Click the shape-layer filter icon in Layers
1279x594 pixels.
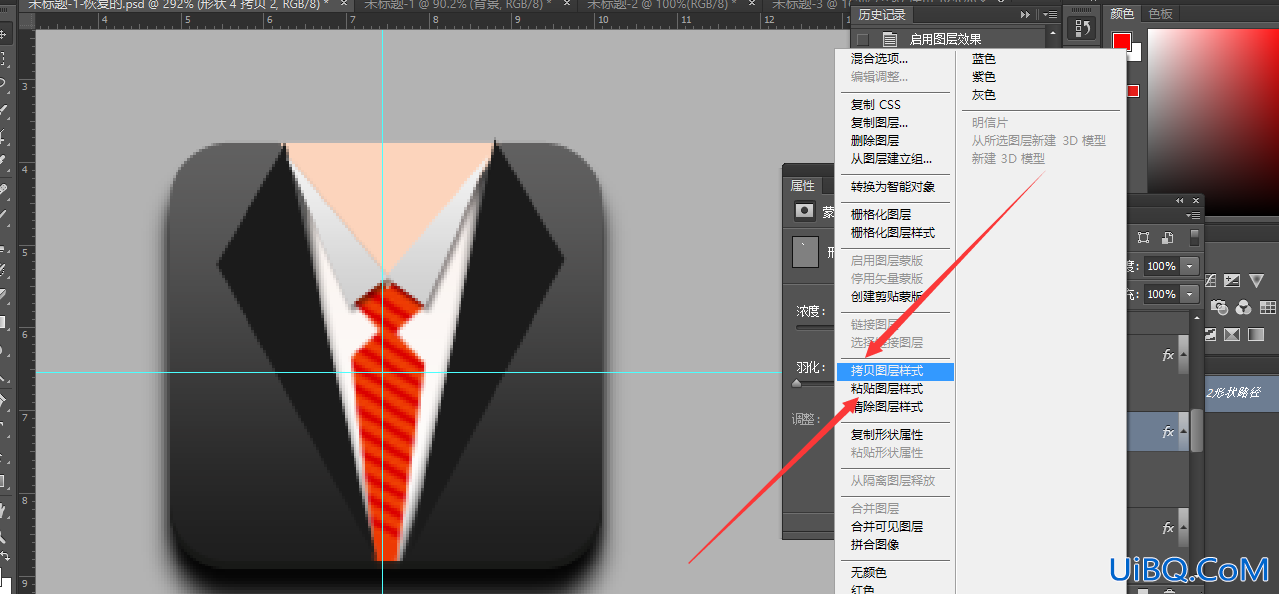1144,238
